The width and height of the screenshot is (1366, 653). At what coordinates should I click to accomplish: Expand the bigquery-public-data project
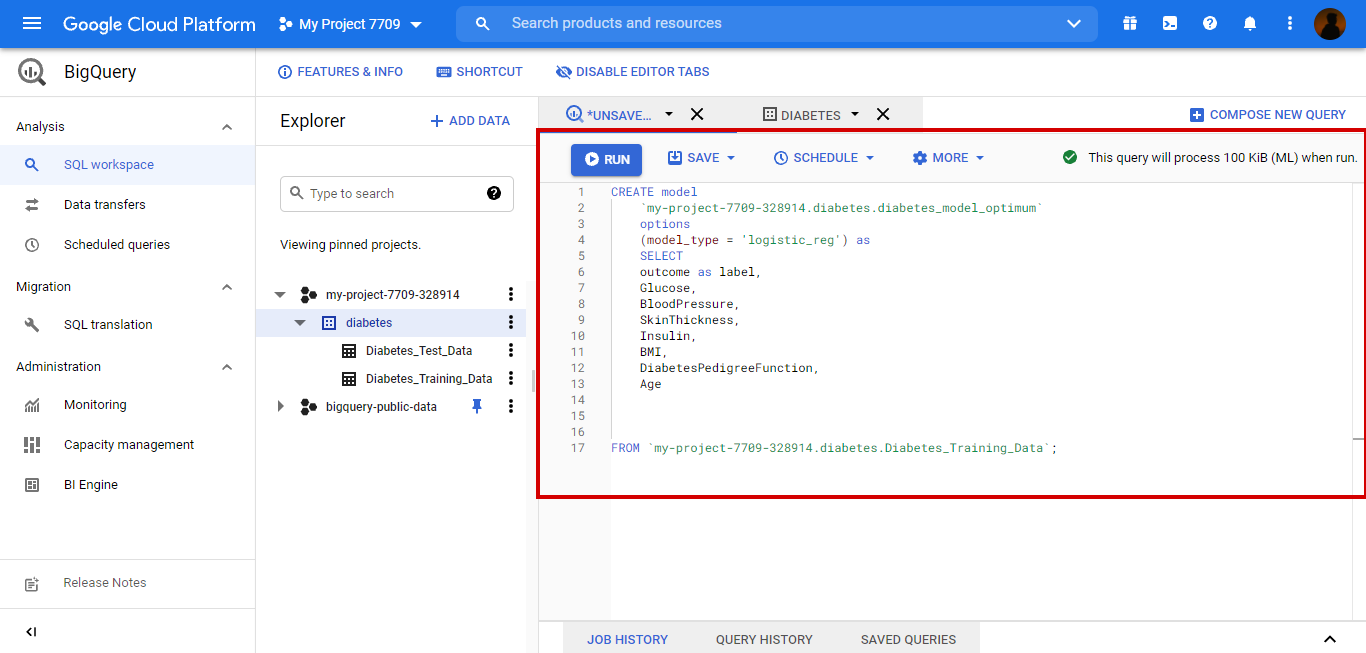coord(280,407)
